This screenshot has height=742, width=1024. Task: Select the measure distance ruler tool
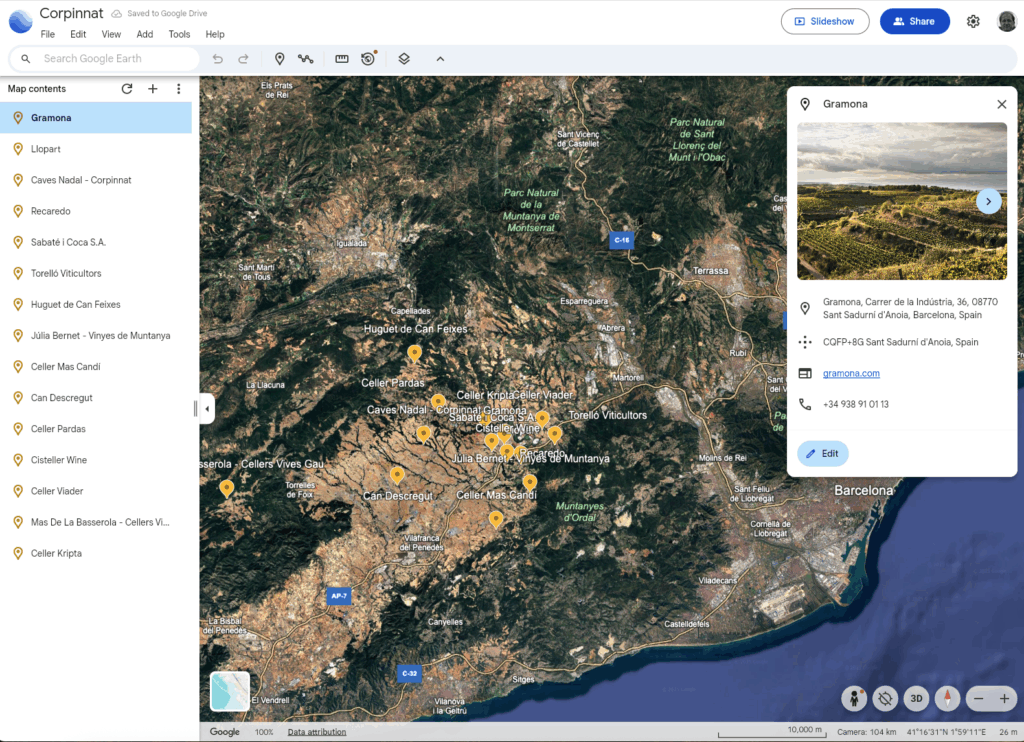tap(342, 59)
